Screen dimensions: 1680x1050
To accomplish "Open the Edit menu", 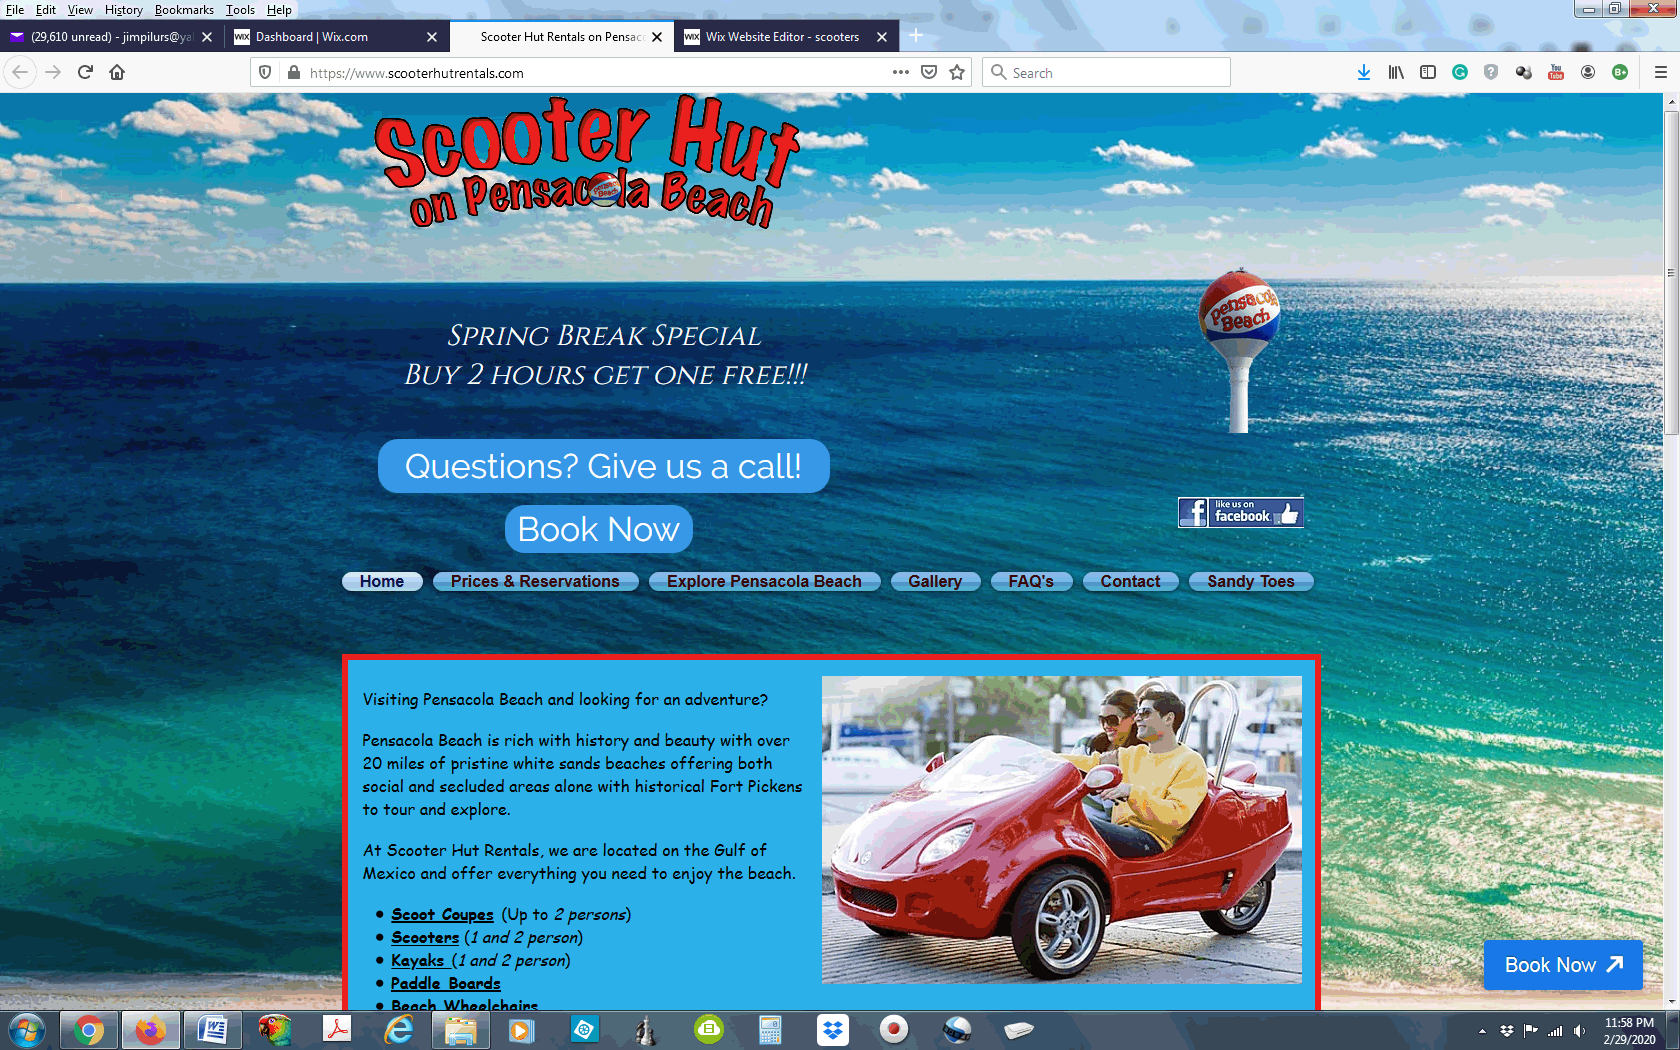I will coord(46,10).
